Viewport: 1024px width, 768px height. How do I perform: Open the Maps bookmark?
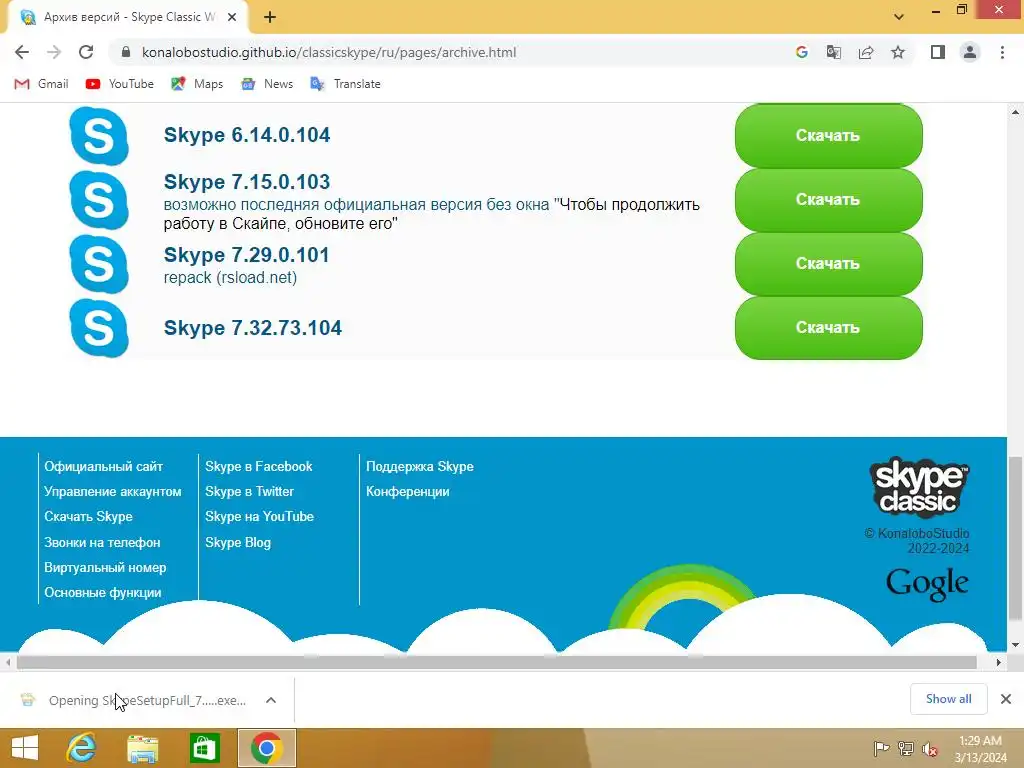click(197, 84)
